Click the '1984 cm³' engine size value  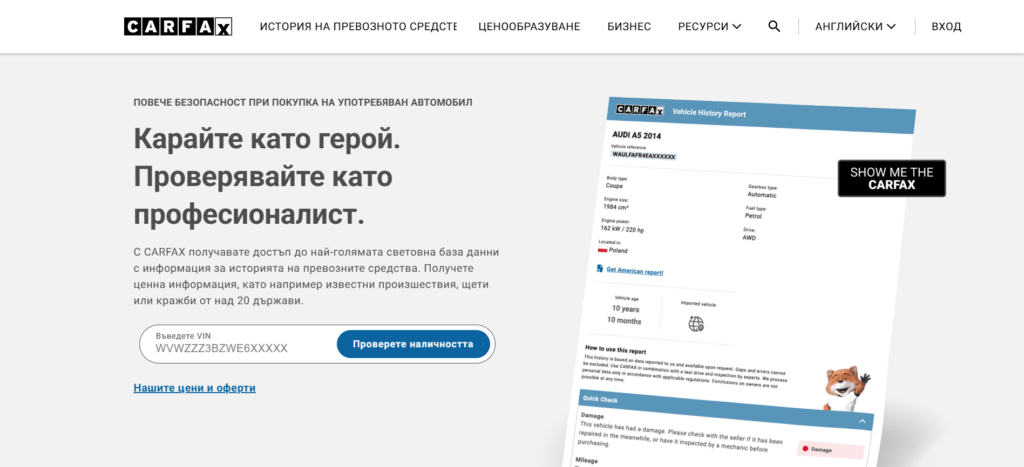pyautogui.click(x=616, y=207)
